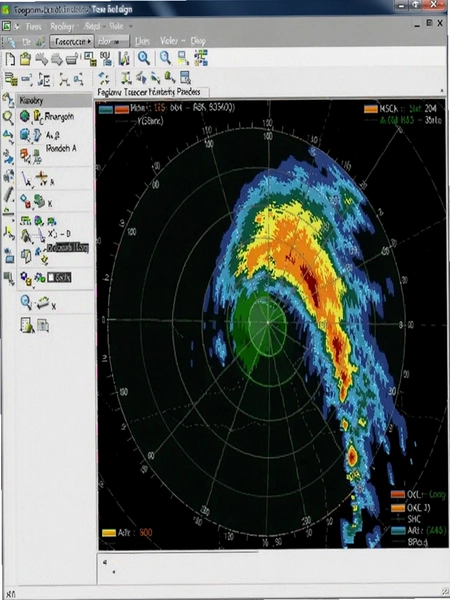The width and height of the screenshot is (450, 600).
Task: Toggle the orange MSCK legend swatch
Action: point(371,109)
